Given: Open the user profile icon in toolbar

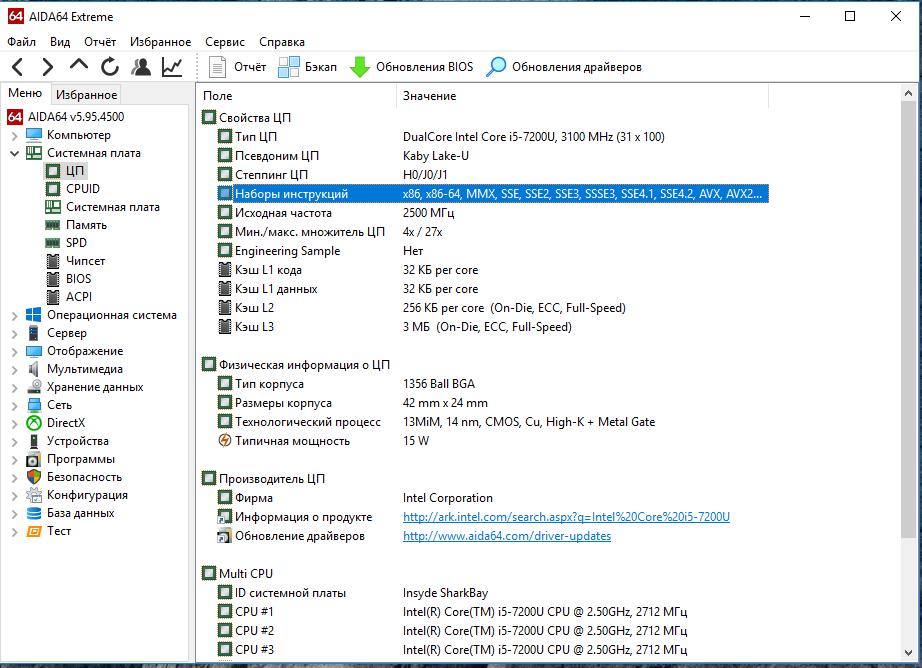Looking at the screenshot, I should [141, 67].
